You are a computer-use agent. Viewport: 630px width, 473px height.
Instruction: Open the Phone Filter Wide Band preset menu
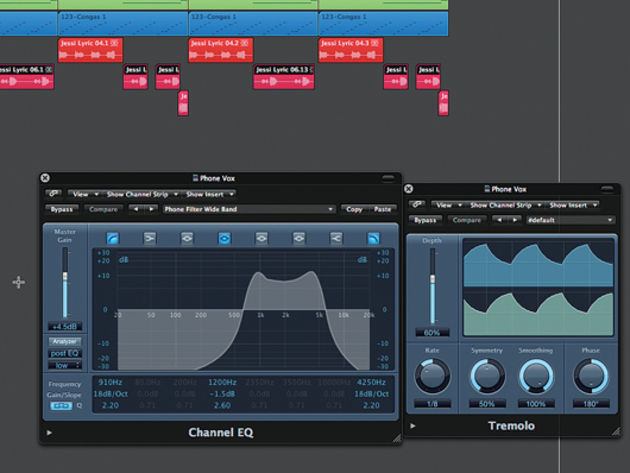[248, 209]
